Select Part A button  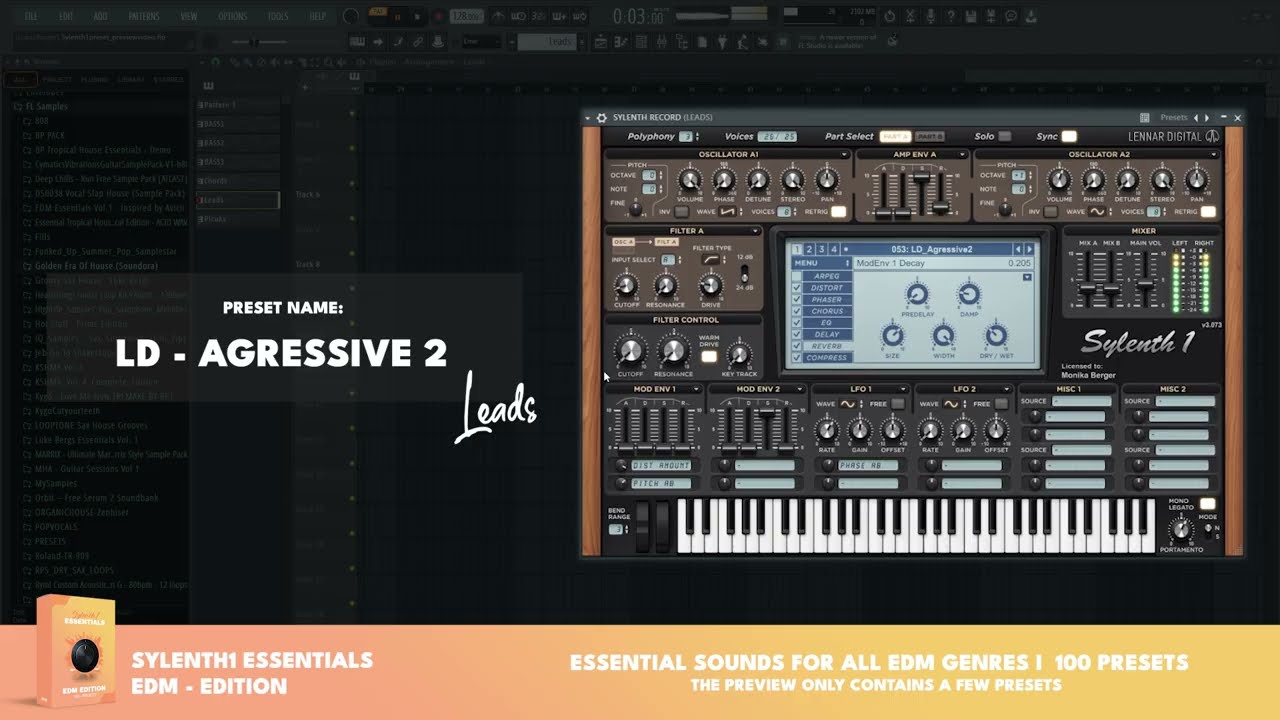[x=895, y=136]
